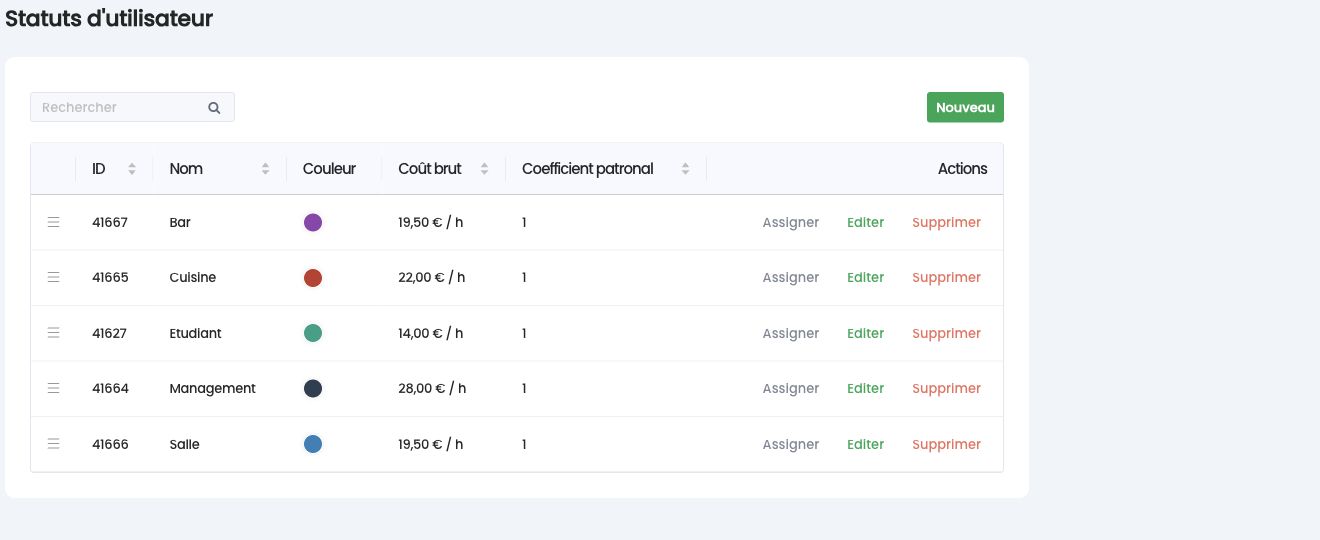Delete the Bar status
The width and height of the screenshot is (1320, 540).
947,222
